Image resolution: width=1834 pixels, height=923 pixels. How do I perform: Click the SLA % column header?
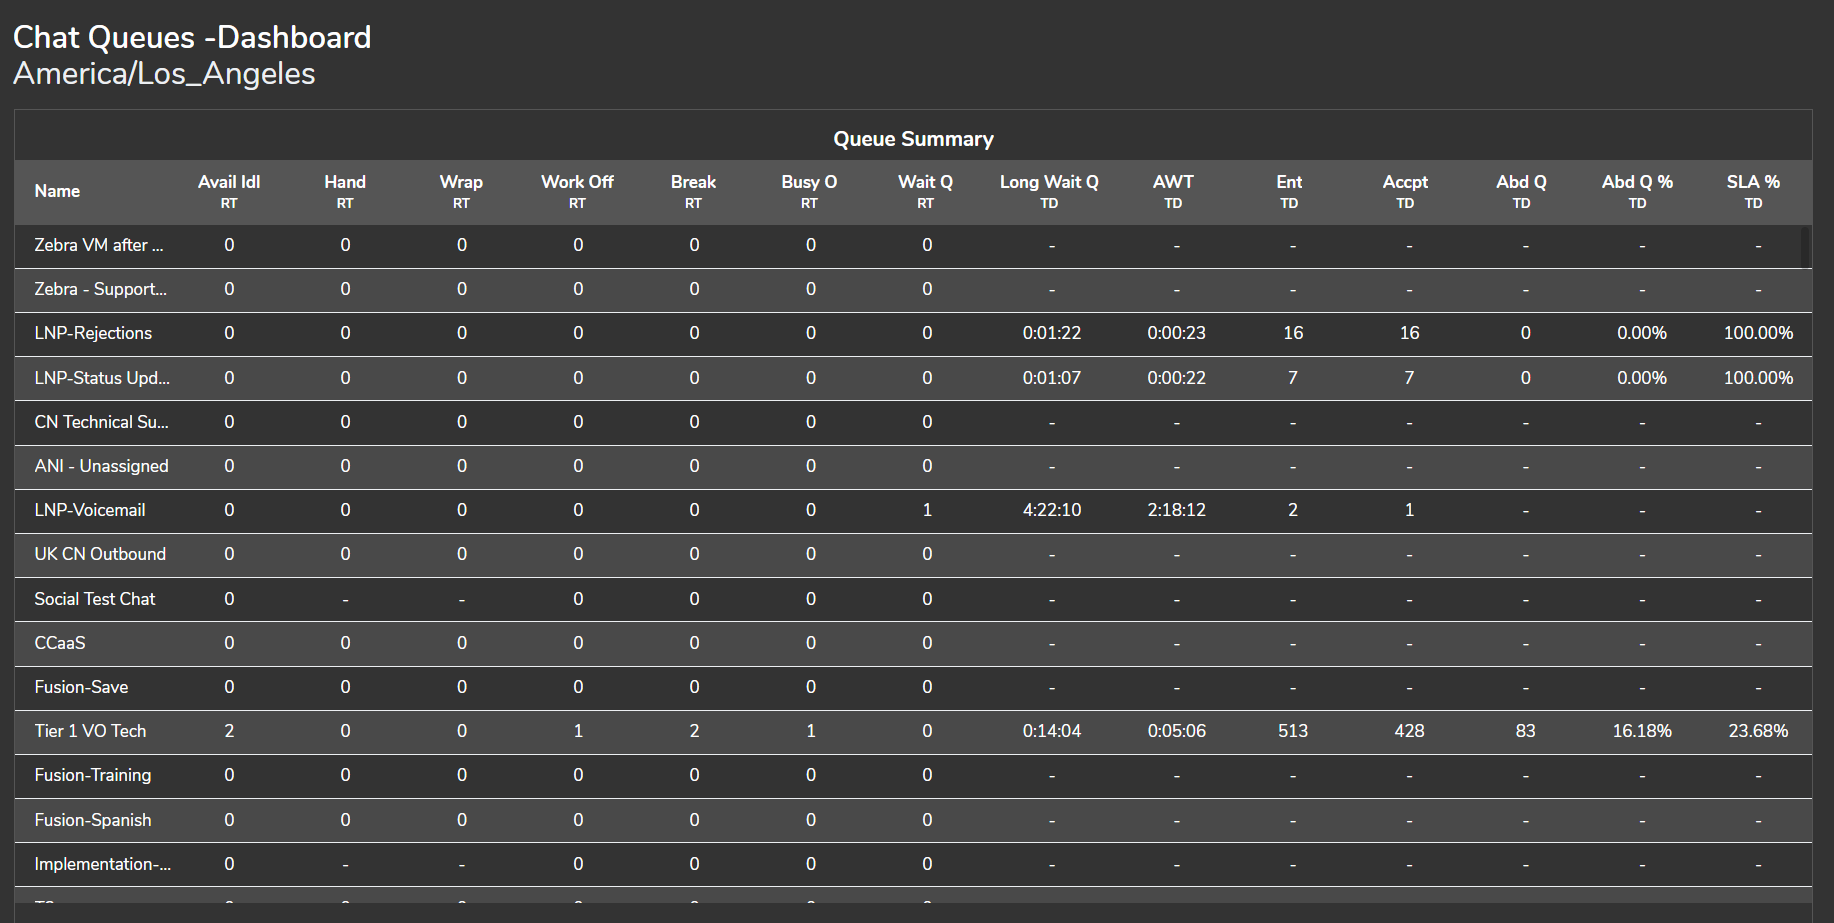1753,191
